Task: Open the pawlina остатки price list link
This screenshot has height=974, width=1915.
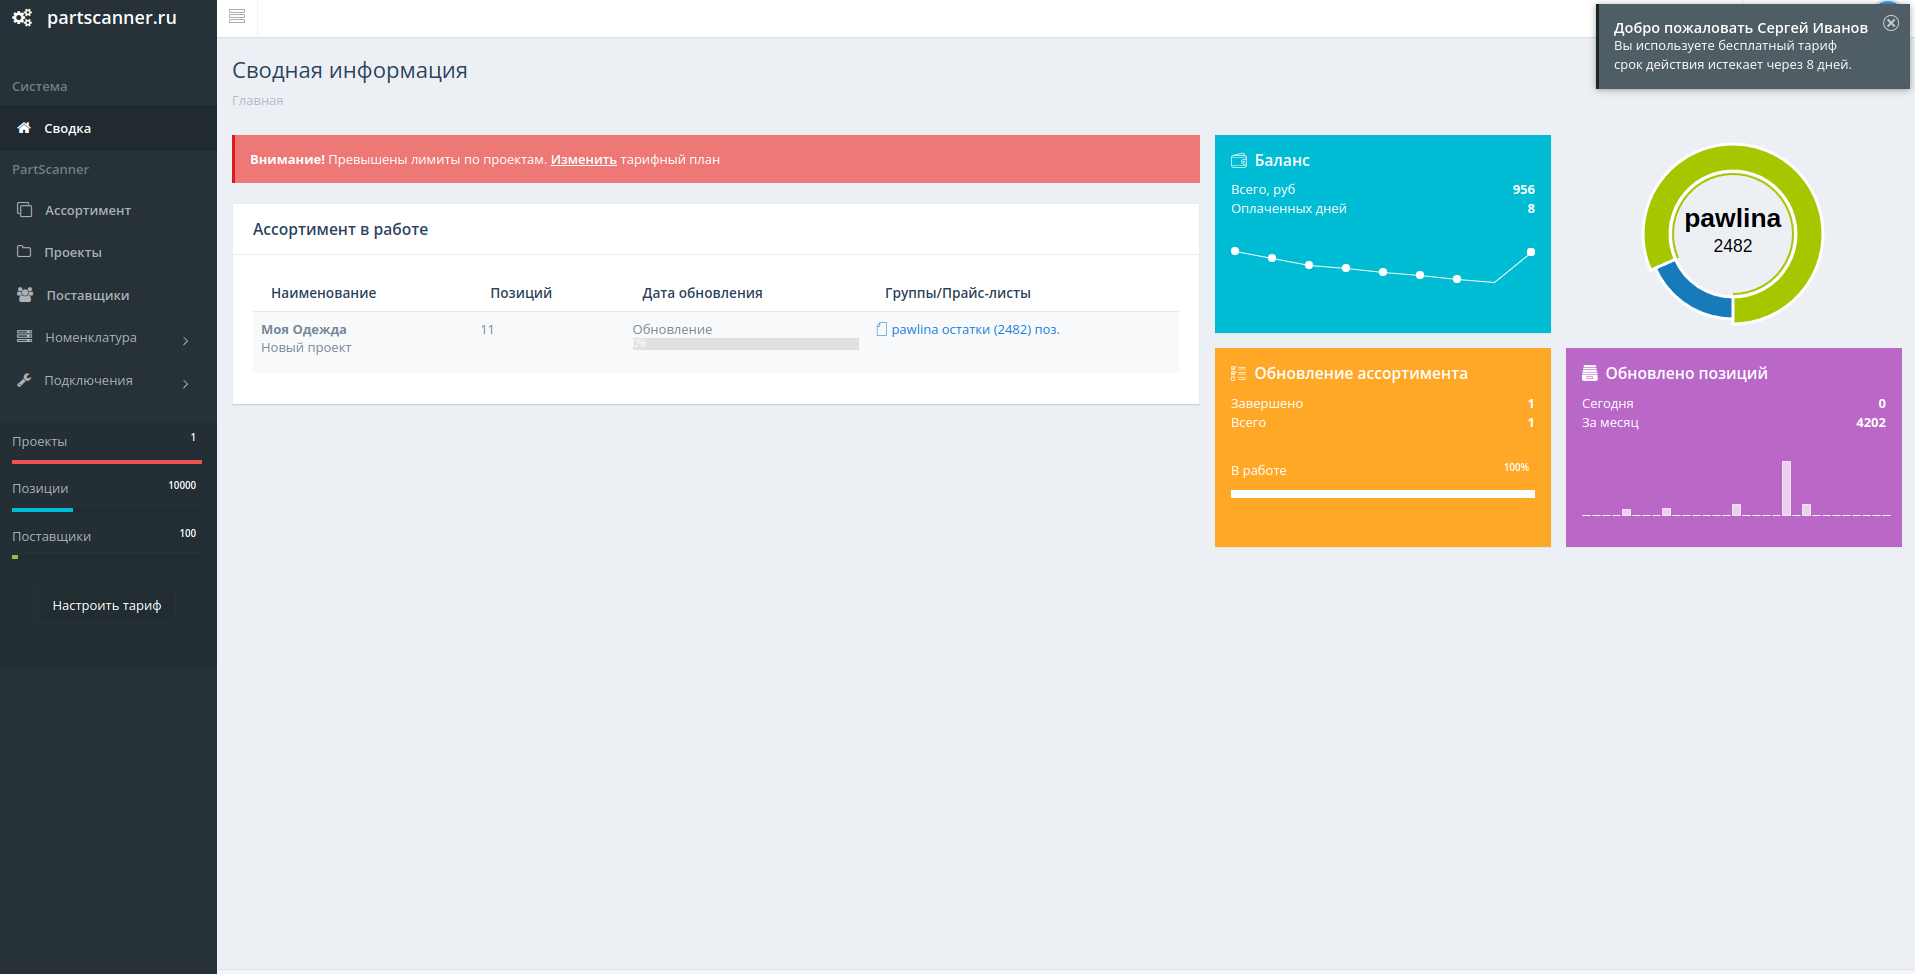Action: coord(974,330)
